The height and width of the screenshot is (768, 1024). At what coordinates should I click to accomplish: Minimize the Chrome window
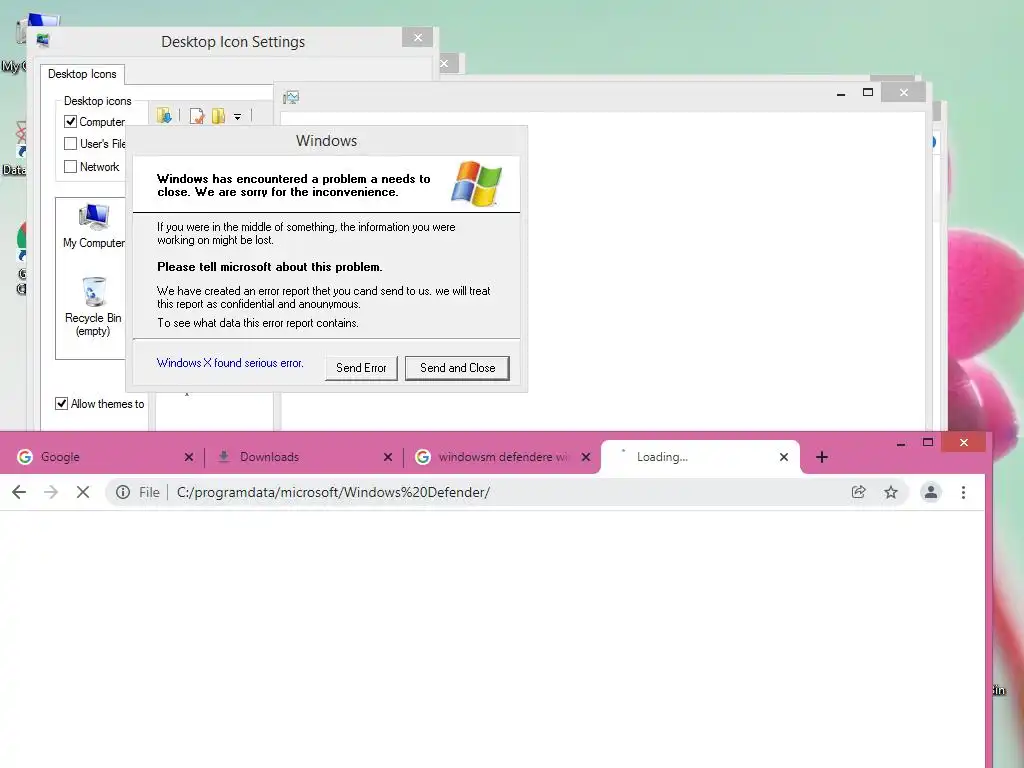[x=901, y=443]
